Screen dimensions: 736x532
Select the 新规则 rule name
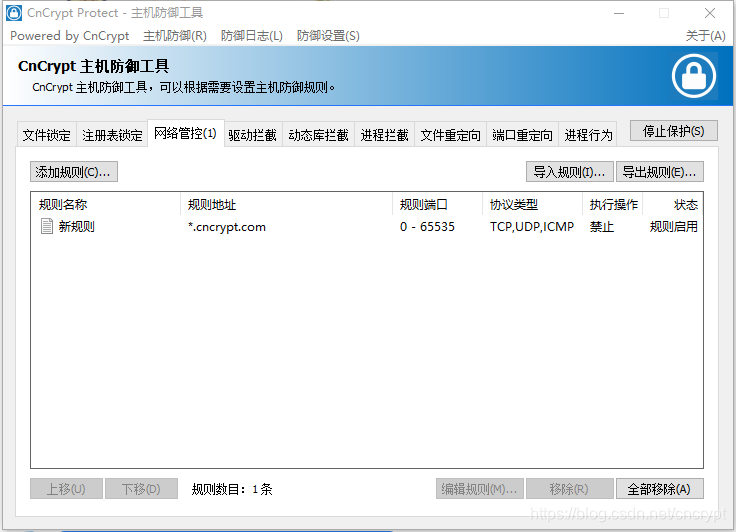click(x=77, y=227)
